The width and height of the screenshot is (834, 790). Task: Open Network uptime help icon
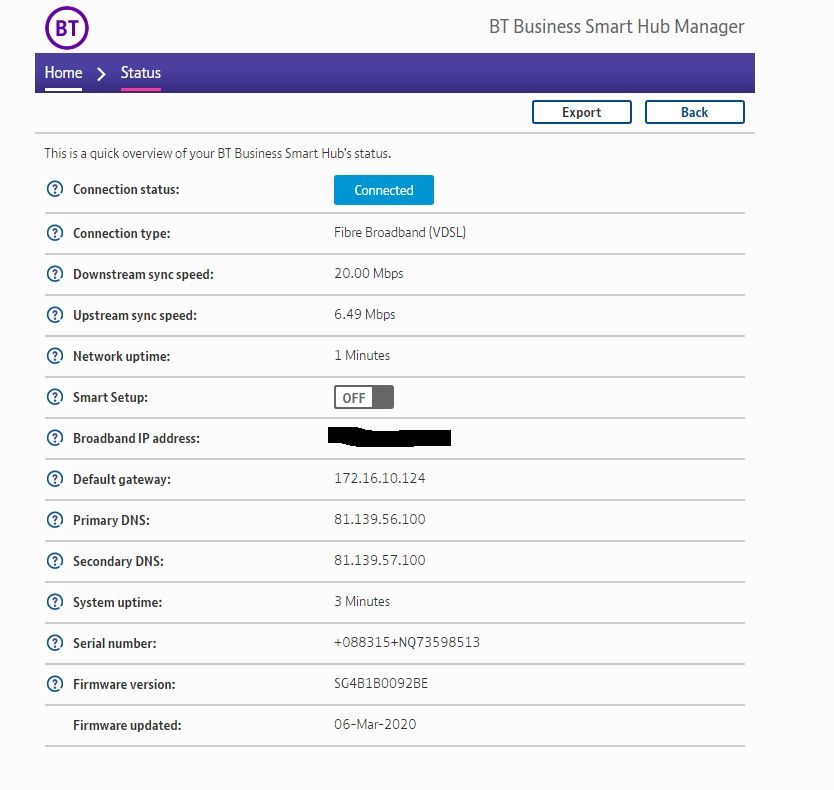pos(55,356)
